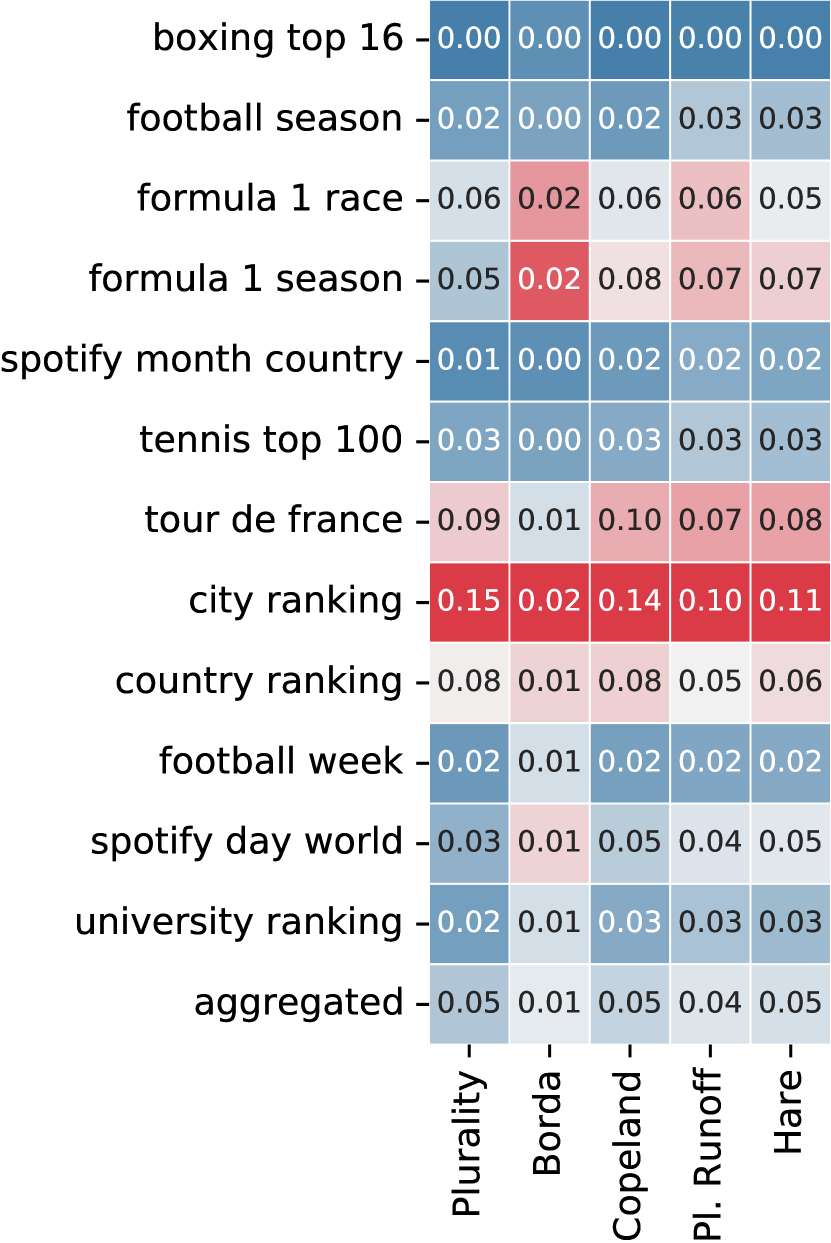Image resolution: width=831 pixels, height=1243 pixels.
Task: Select the country ranking Hare cell 0.06
Action: 790,681
